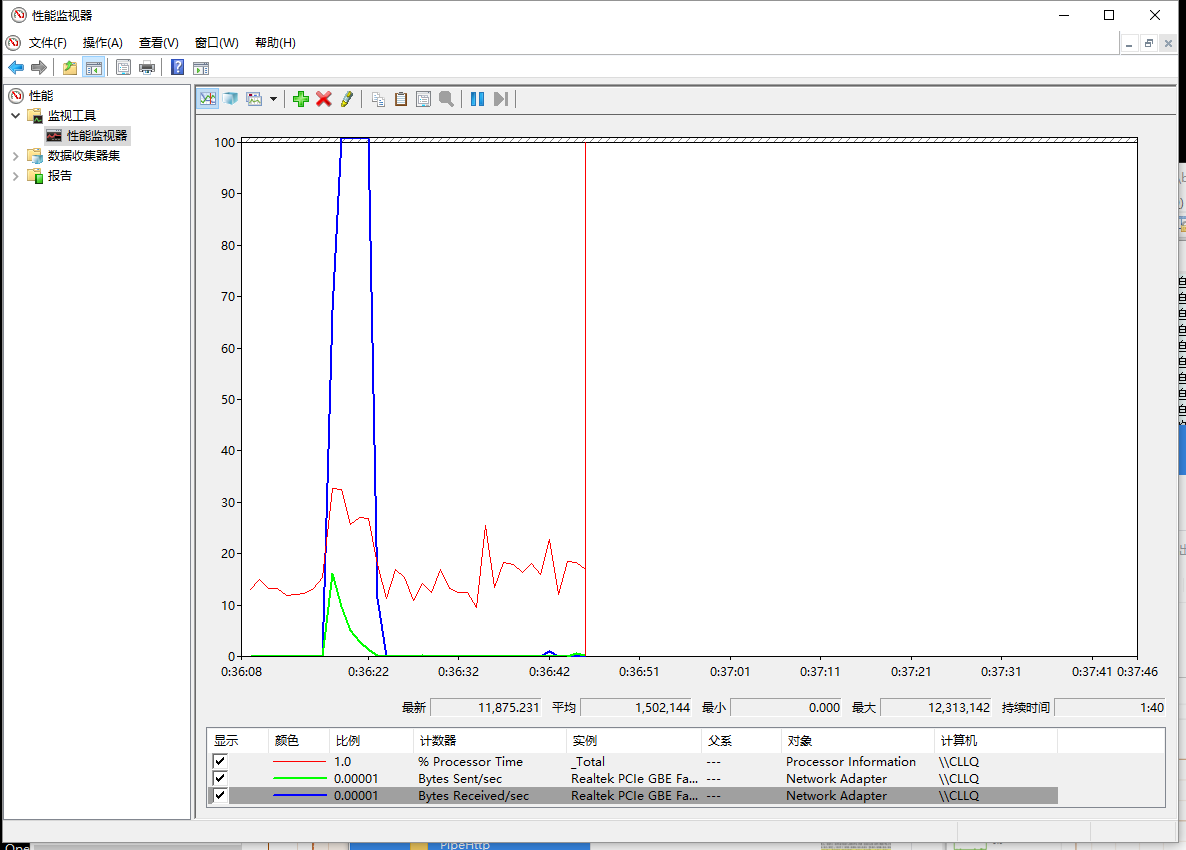Toggle the Bytes Received/sec display checkbox

tap(220, 796)
